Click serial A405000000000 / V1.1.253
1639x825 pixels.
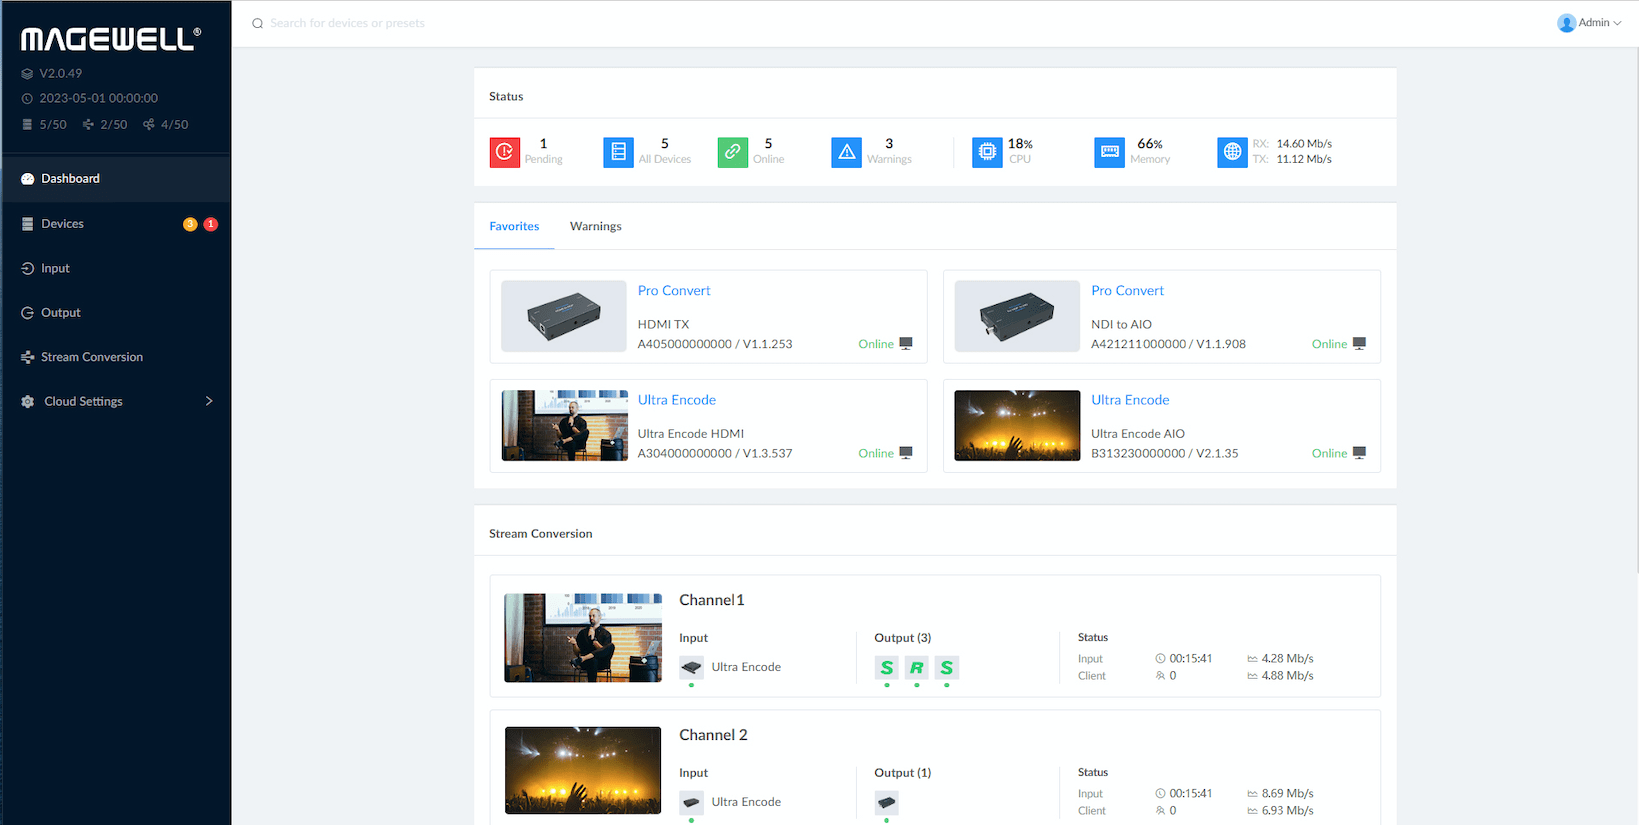pyautogui.click(x=715, y=344)
